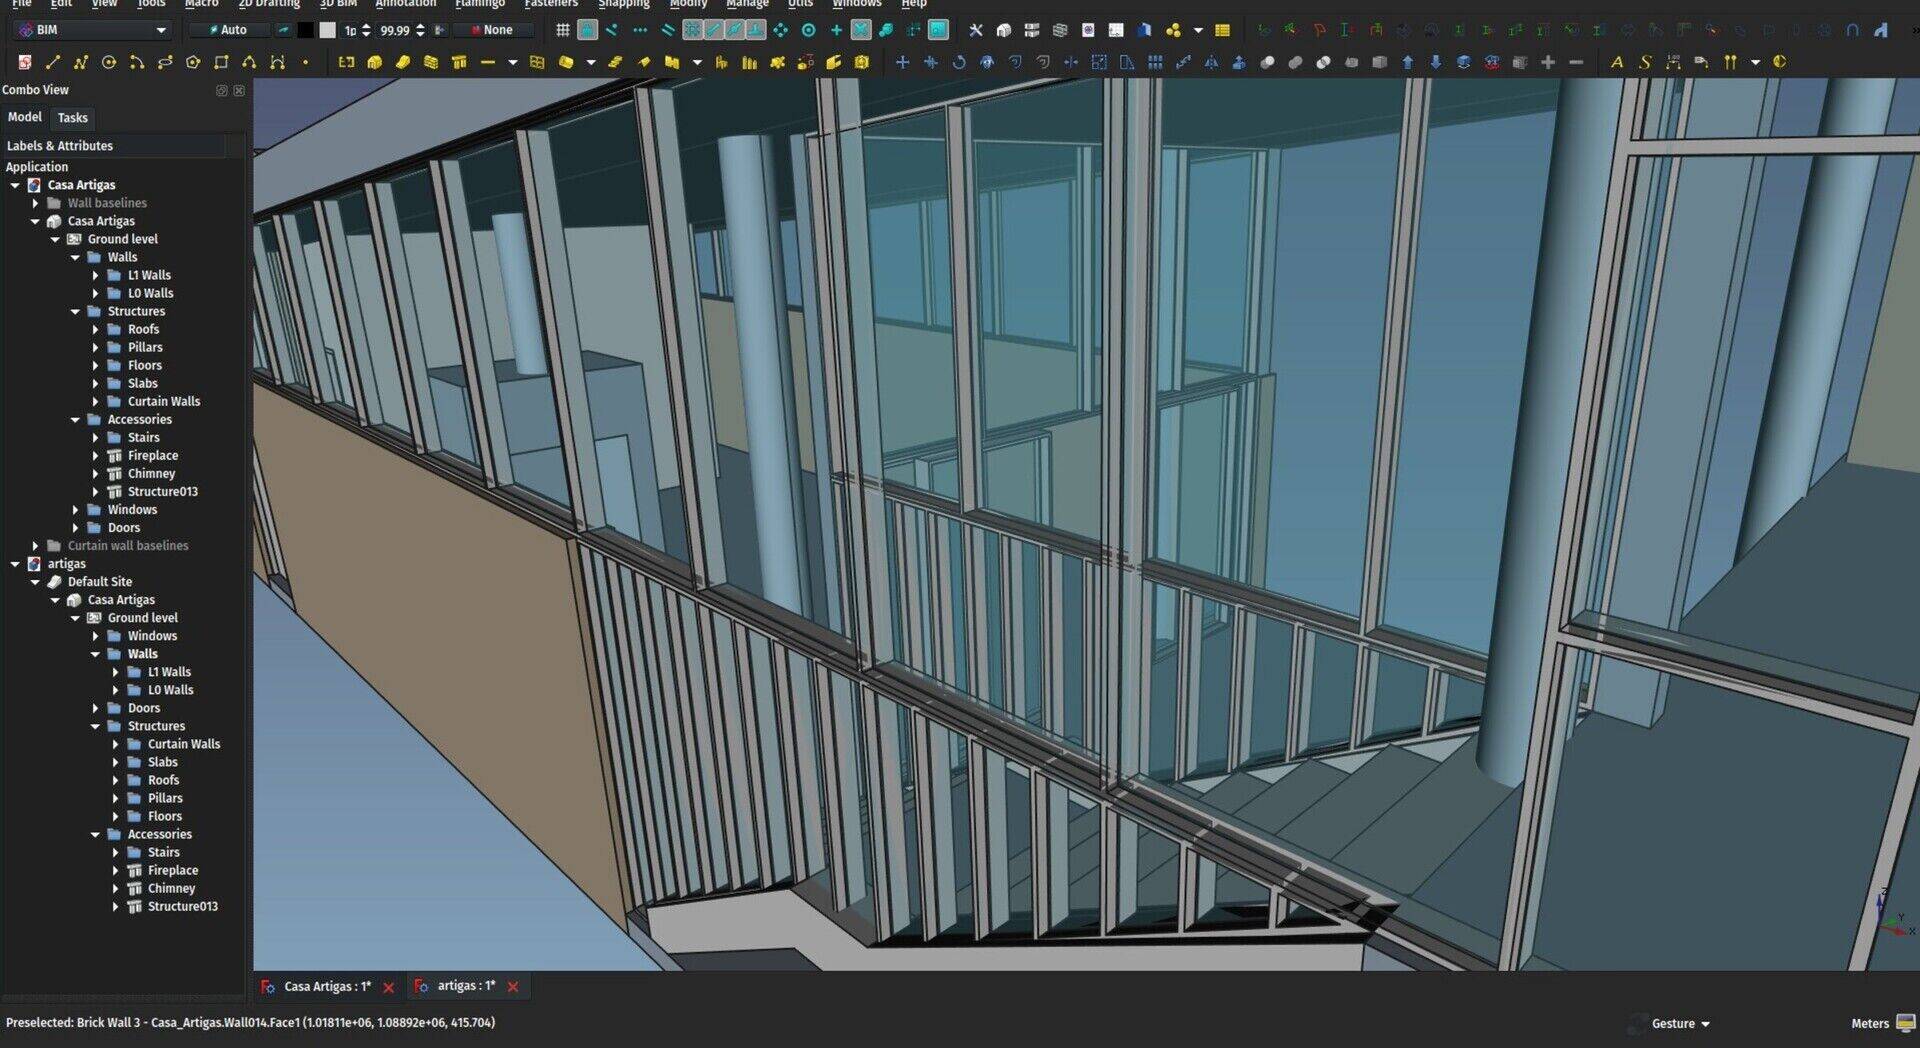Click the Rotate tool icon
Viewport: 1920px width, 1048px height.
click(958, 62)
